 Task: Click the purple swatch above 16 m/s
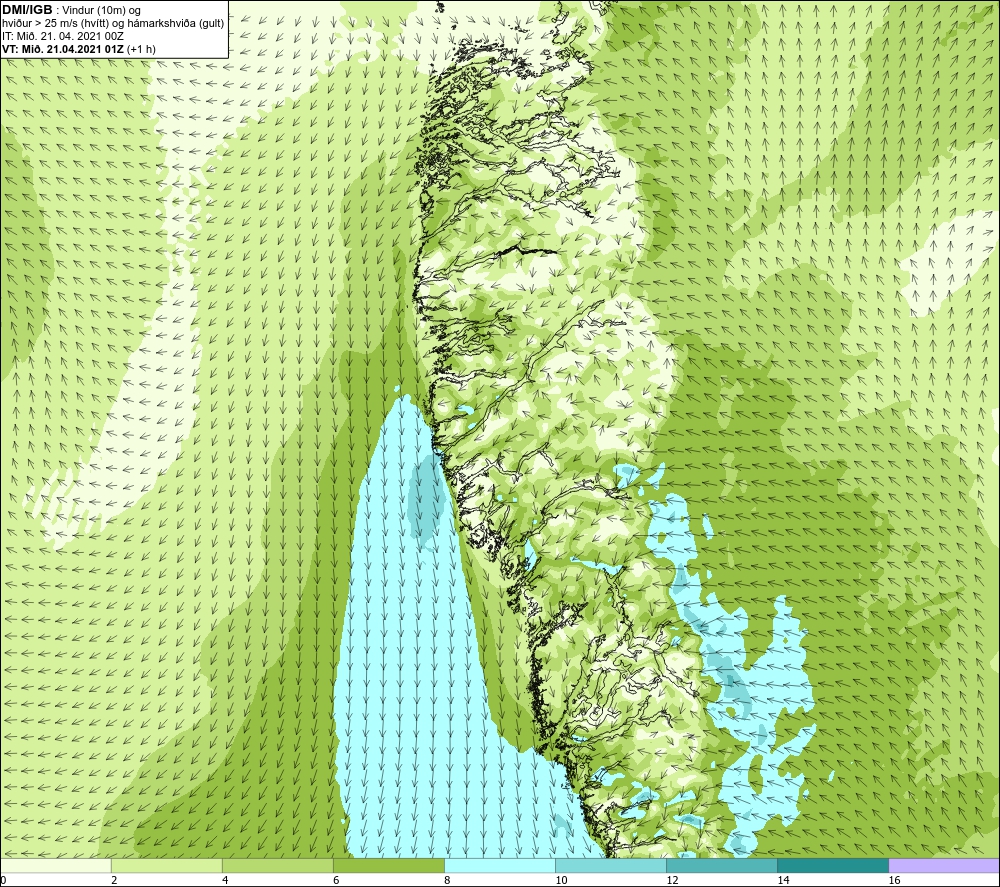(944, 866)
